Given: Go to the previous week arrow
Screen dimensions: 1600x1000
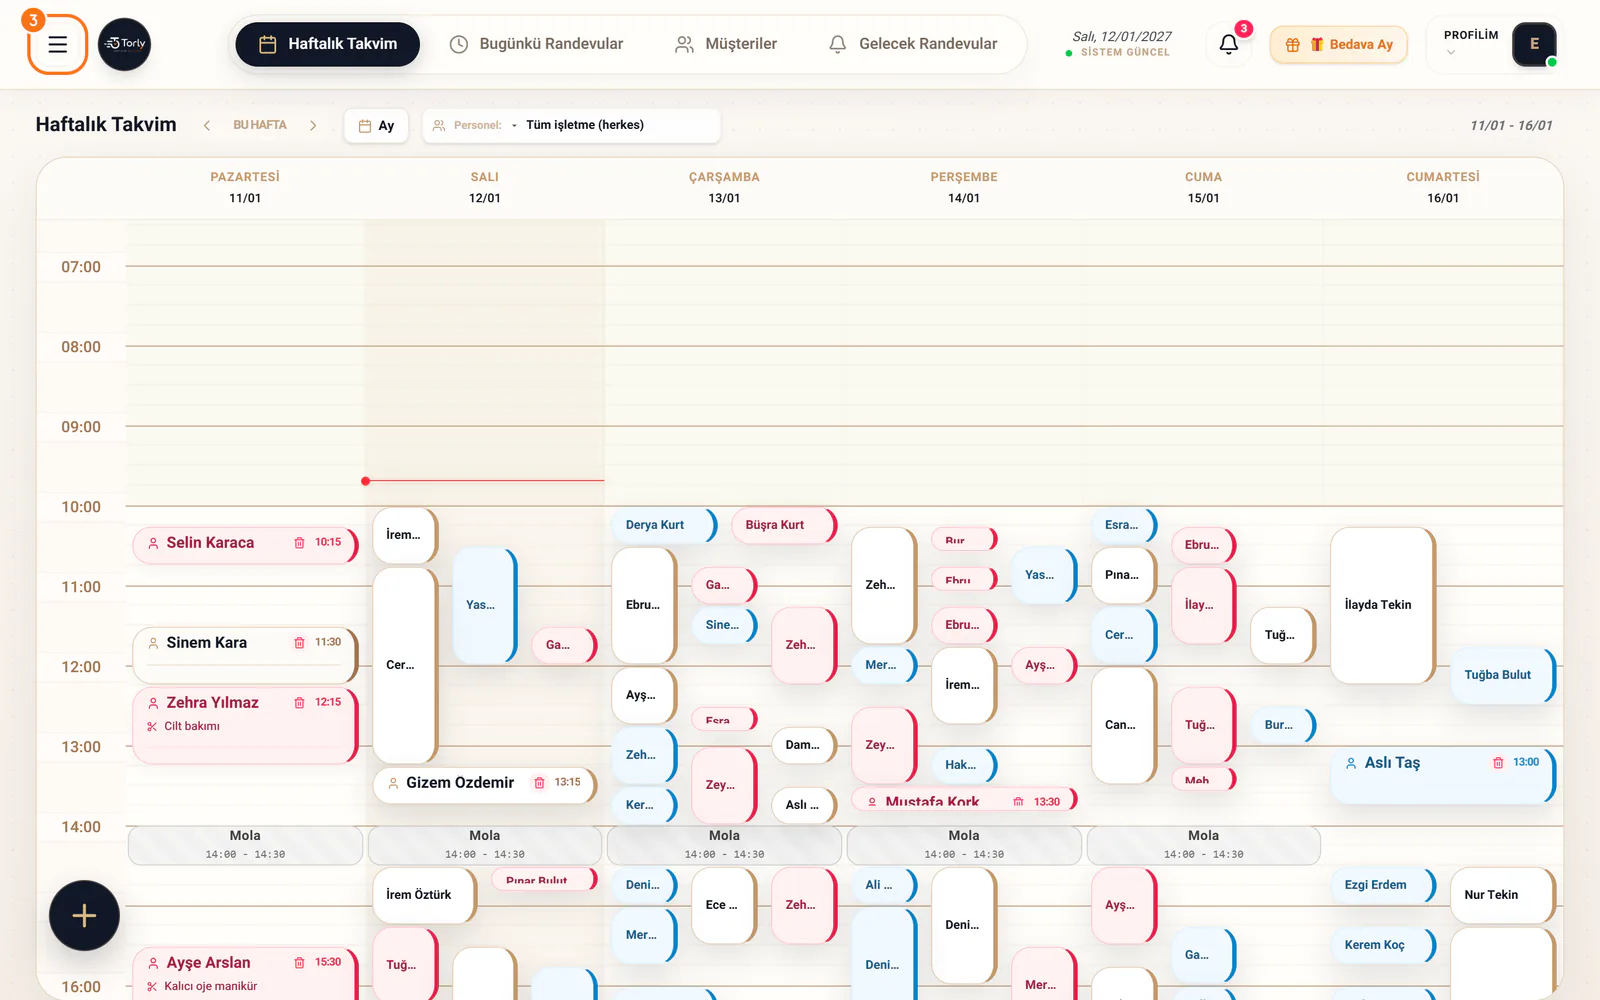Looking at the screenshot, I should (x=207, y=125).
